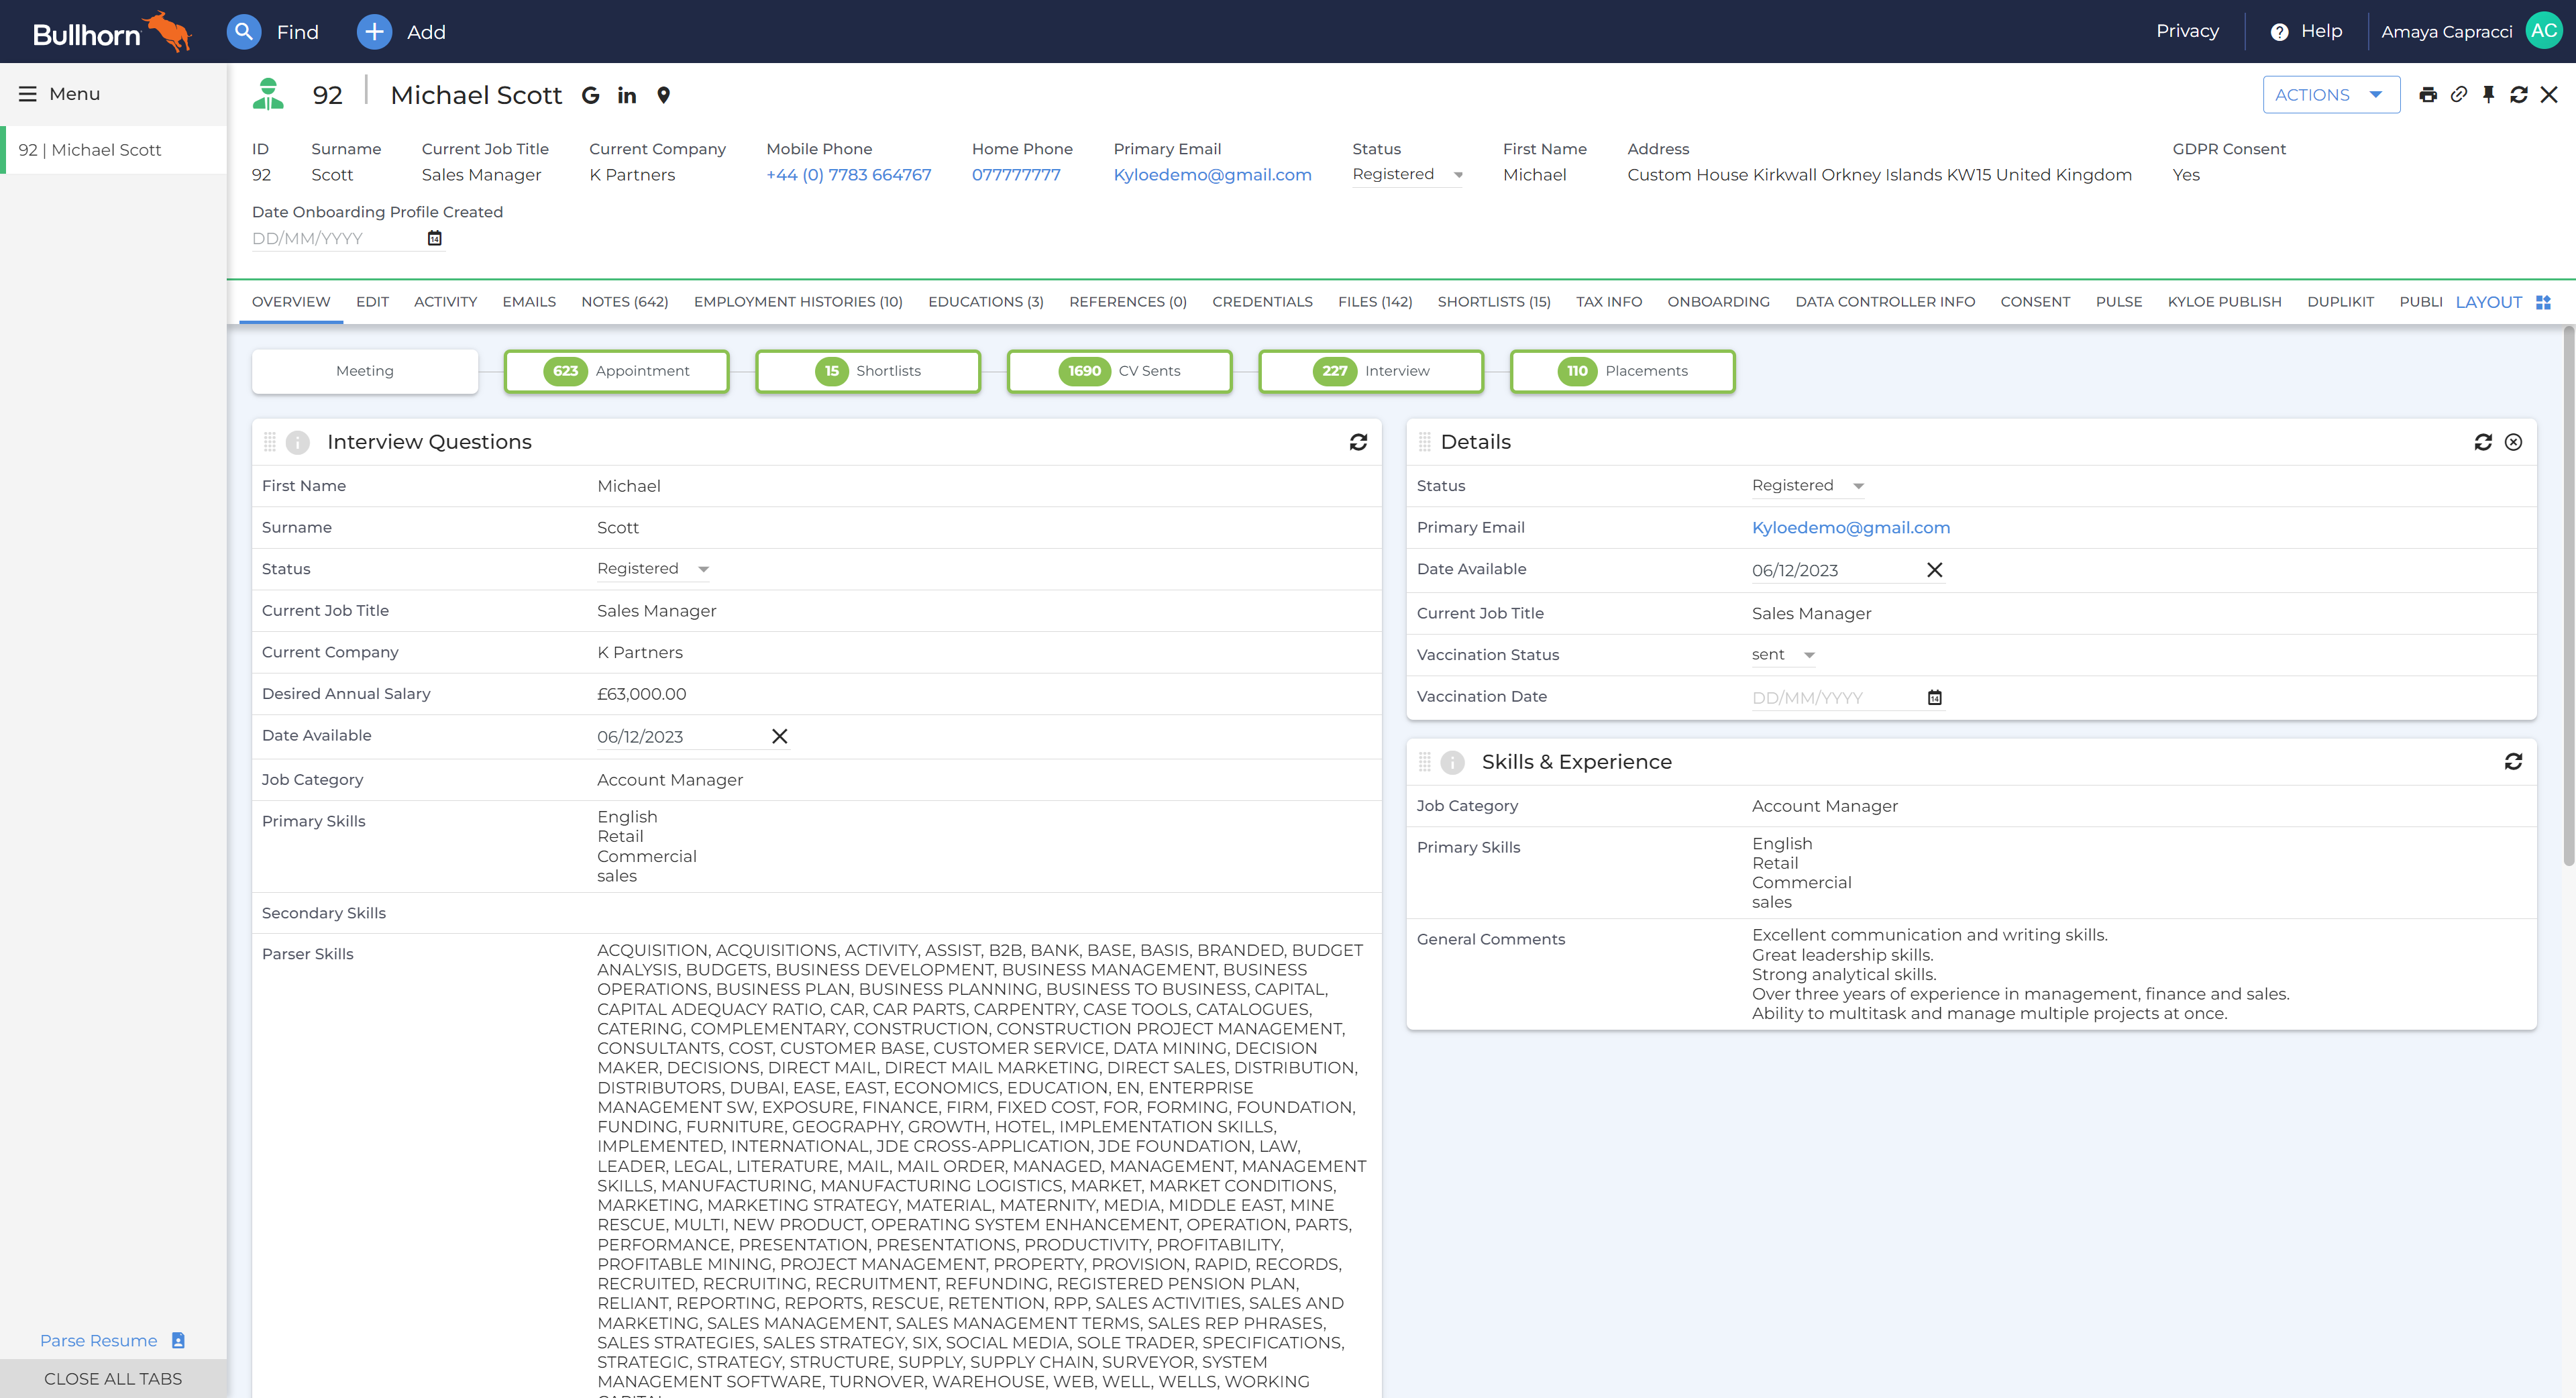Open the Help question mark icon

tap(2279, 32)
